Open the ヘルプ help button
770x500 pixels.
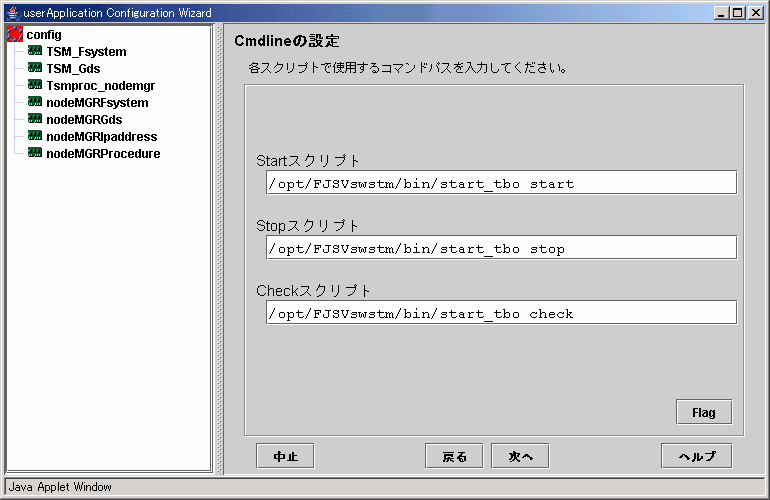click(x=697, y=456)
